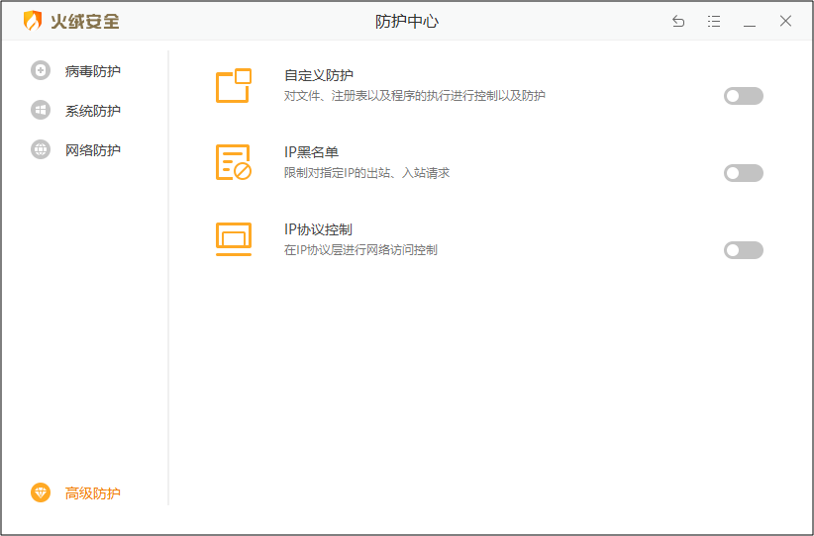Open the 自定义防护 title link

(x=319, y=75)
